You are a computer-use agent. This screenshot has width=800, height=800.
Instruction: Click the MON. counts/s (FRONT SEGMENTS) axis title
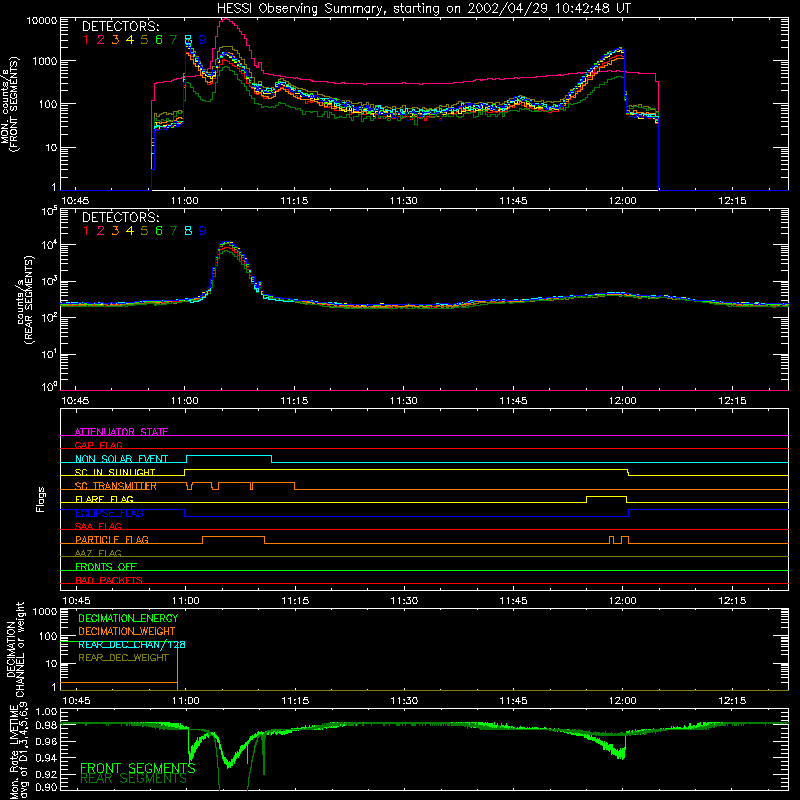pyautogui.click(x=10, y=104)
